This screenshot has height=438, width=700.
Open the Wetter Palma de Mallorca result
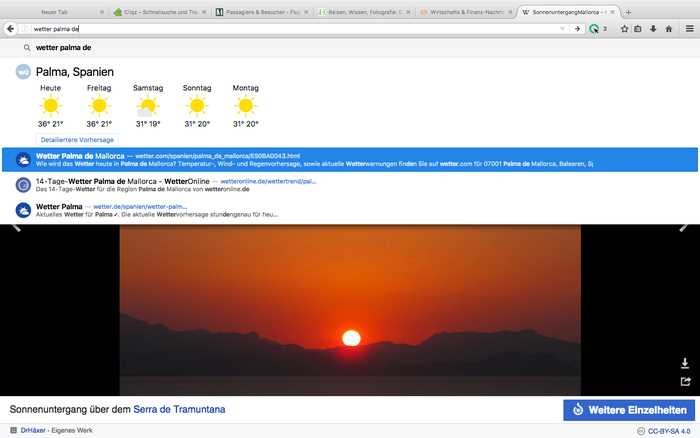point(350,159)
